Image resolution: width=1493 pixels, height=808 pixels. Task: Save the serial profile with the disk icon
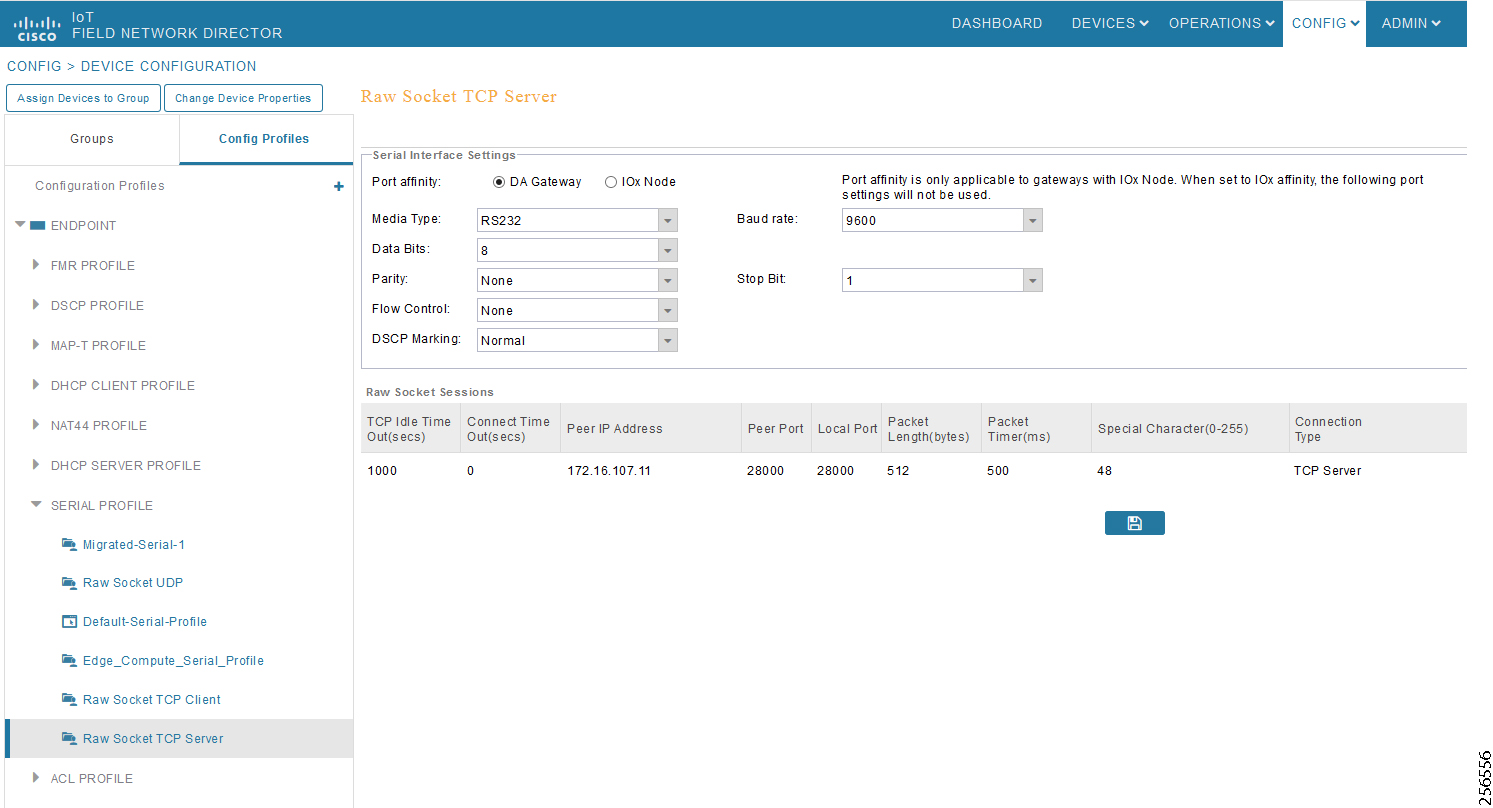(x=1134, y=523)
